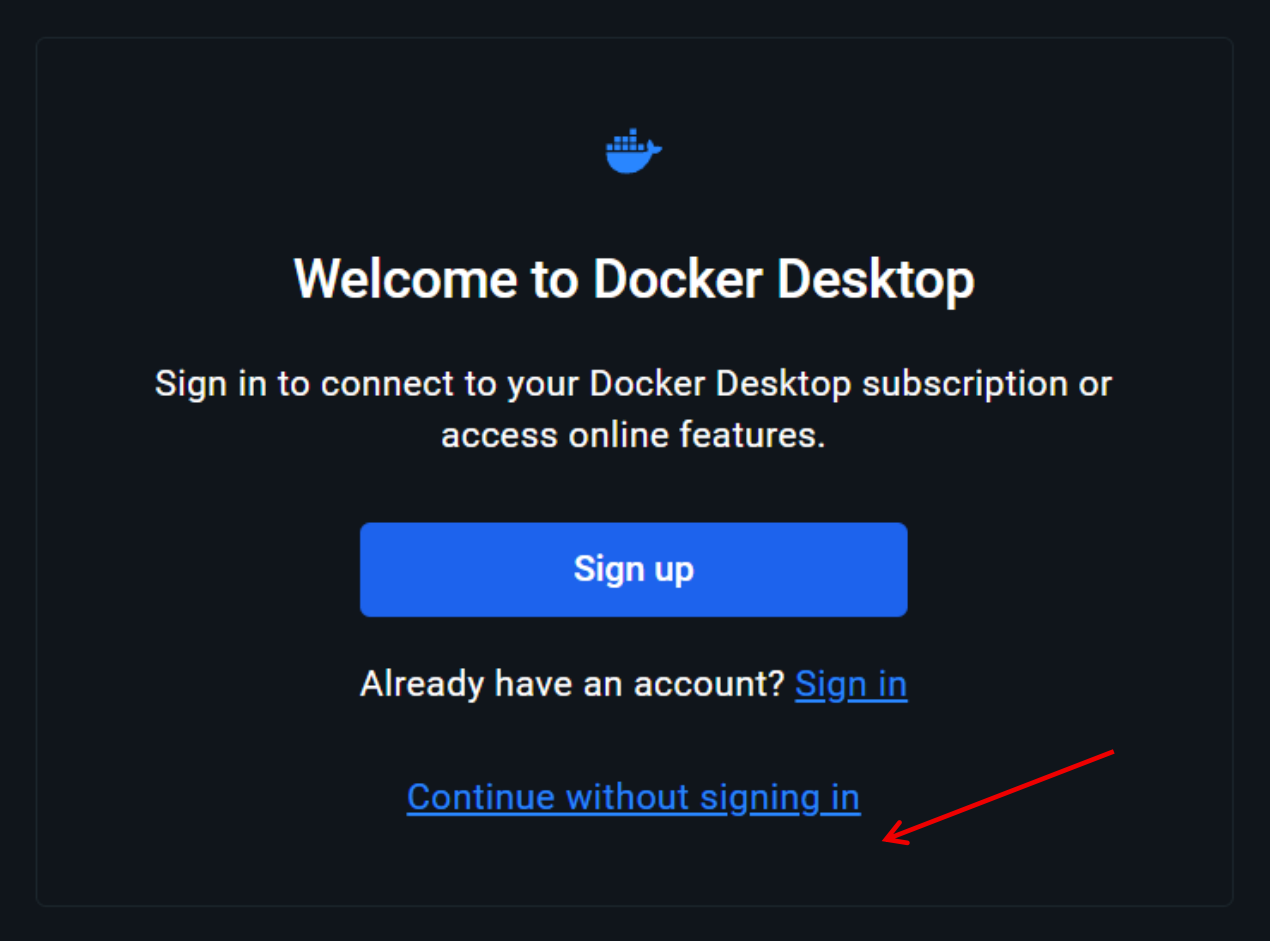The width and height of the screenshot is (1270, 941).
Task: Click the red arrow annotation head
Action: (895, 833)
